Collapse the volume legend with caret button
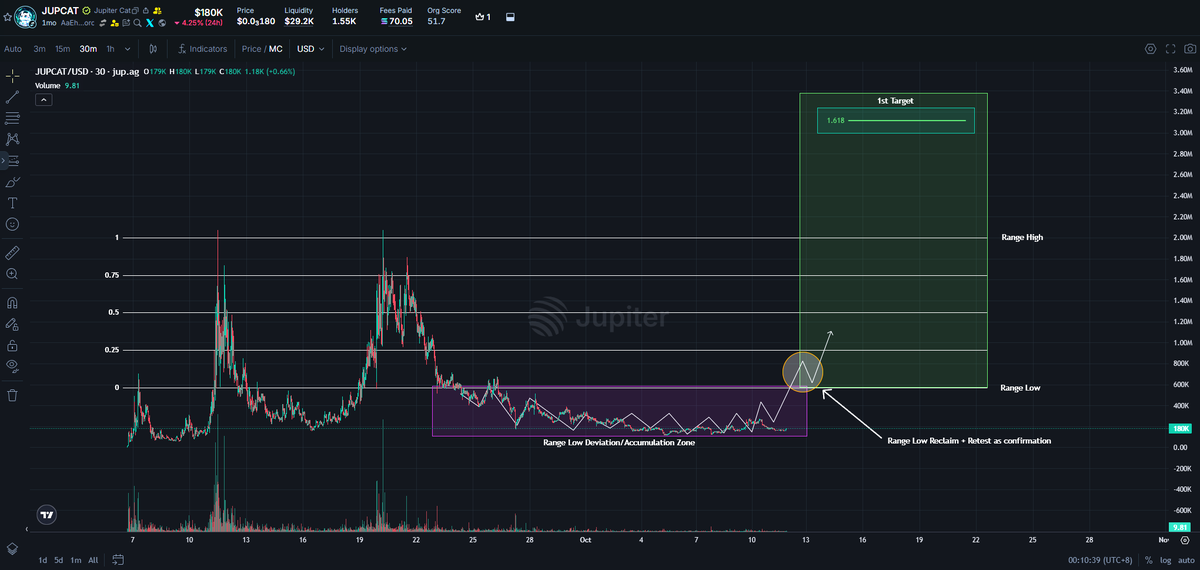This screenshot has height=570, width=1200. (43, 99)
